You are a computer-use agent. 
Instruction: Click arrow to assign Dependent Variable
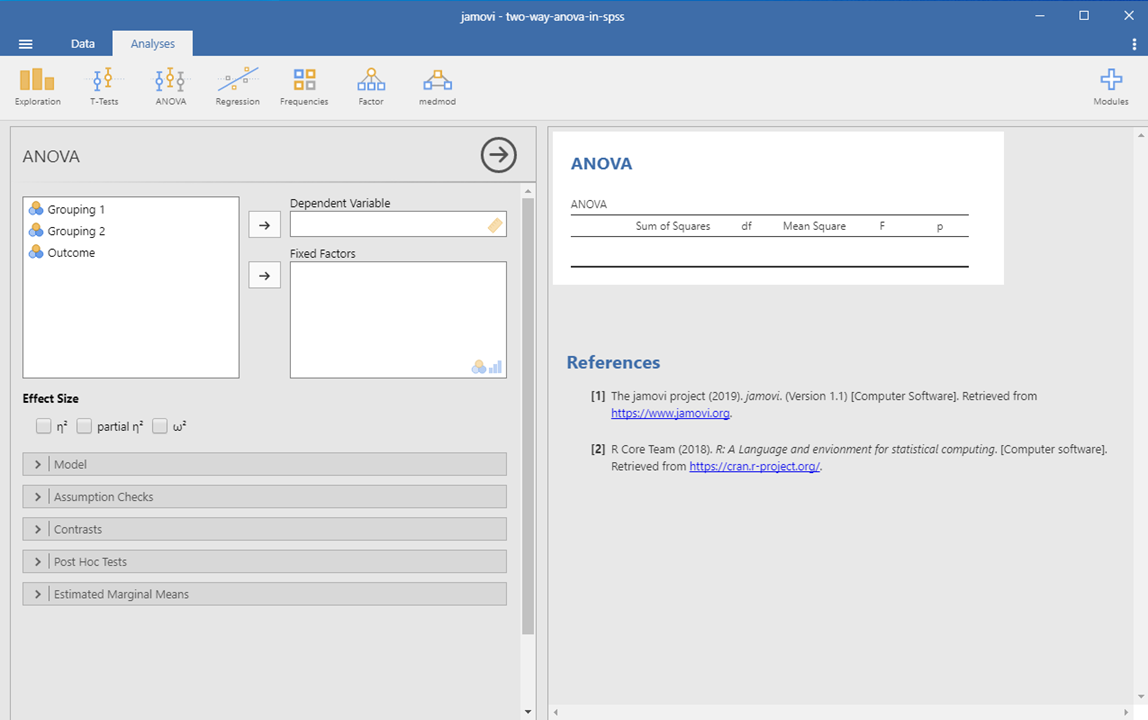point(264,225)
